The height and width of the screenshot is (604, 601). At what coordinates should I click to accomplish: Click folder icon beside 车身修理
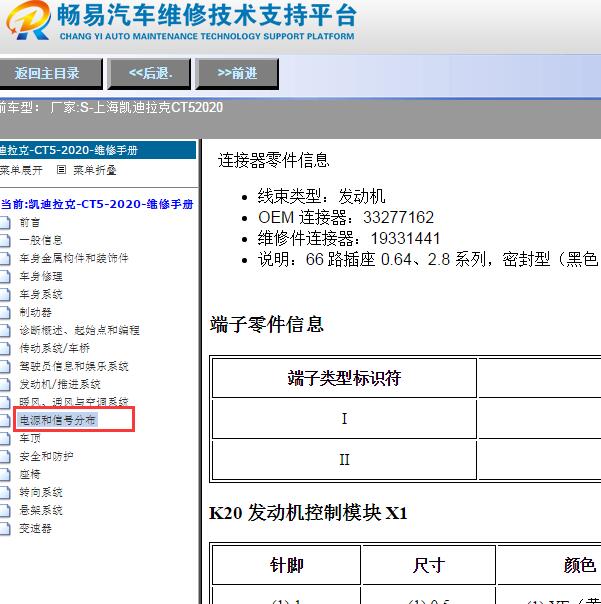(x=5, y=277)
